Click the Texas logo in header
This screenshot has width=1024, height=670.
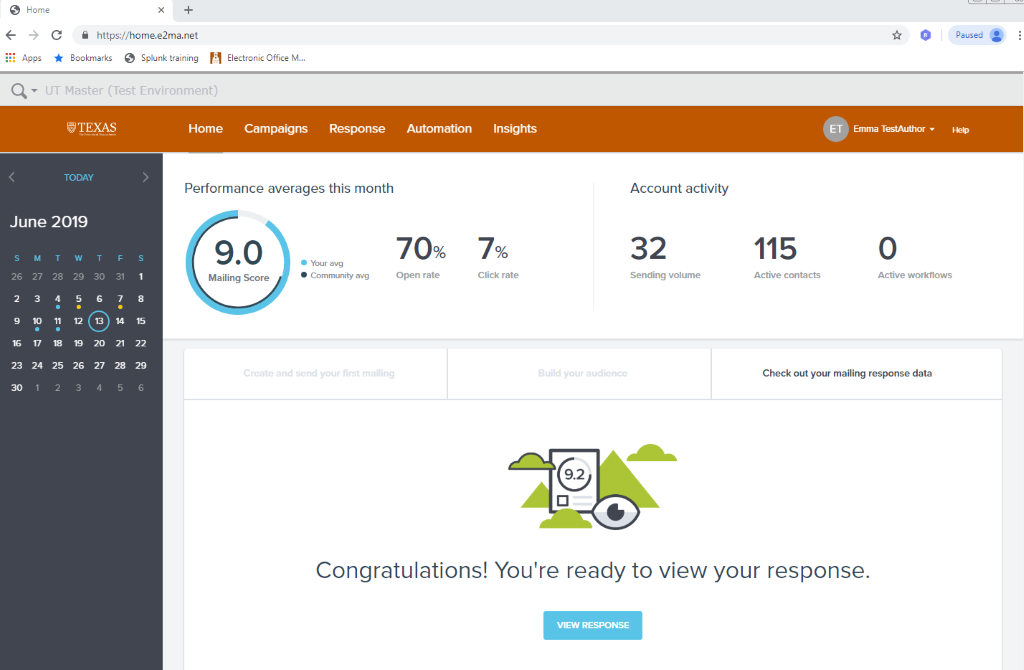point(91,128)
